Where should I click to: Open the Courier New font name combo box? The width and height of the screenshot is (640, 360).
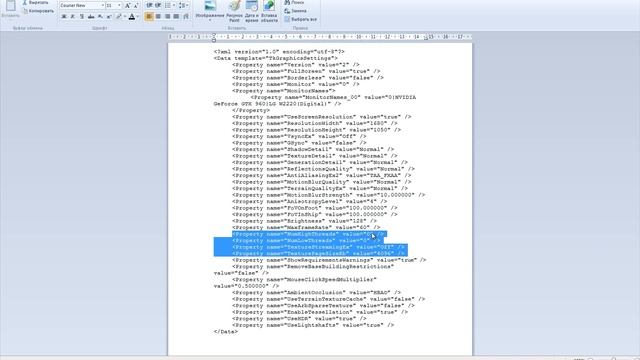click(82, 6)
